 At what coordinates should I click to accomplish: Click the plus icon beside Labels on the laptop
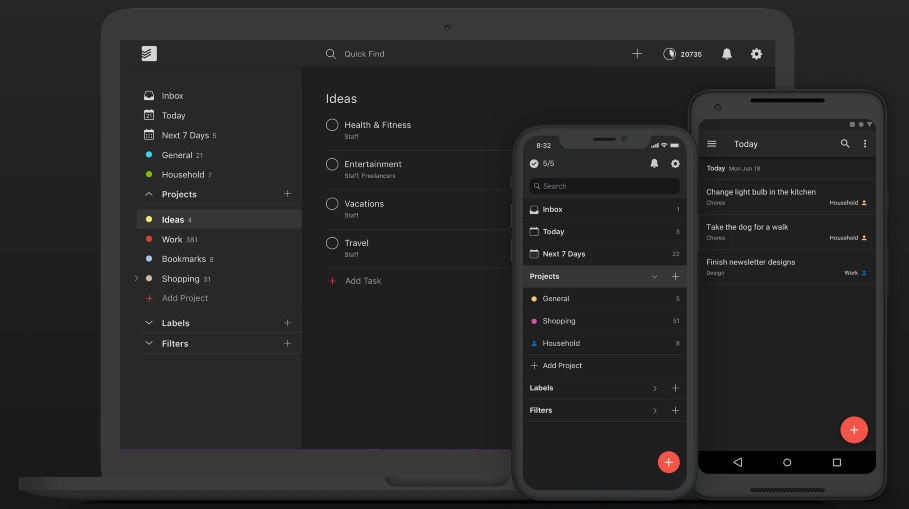point(287,322)
